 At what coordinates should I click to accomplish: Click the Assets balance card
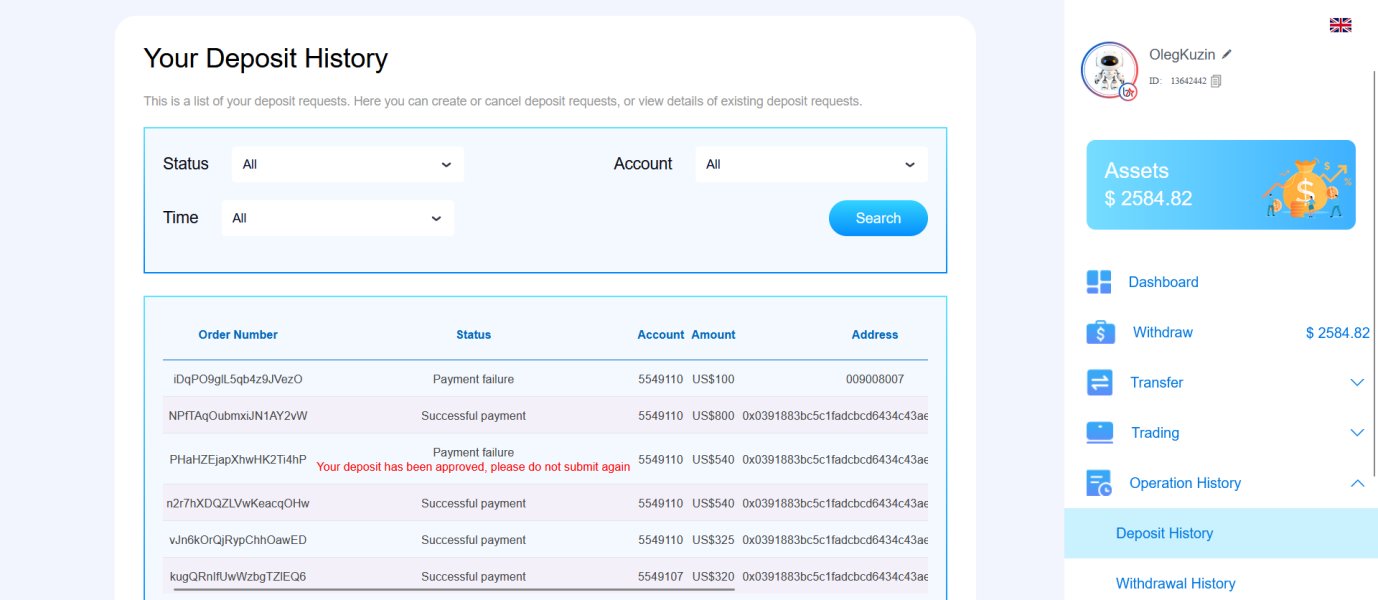point(1220,185)
